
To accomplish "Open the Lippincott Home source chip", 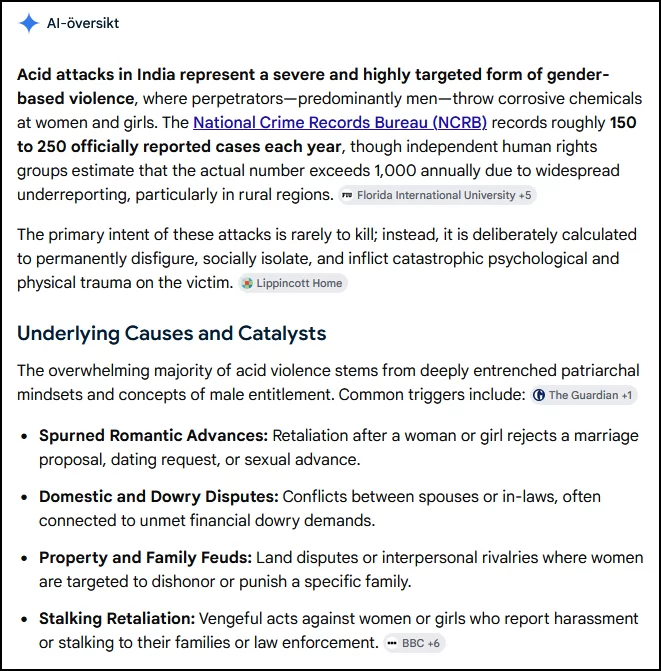I will (293, 283).
